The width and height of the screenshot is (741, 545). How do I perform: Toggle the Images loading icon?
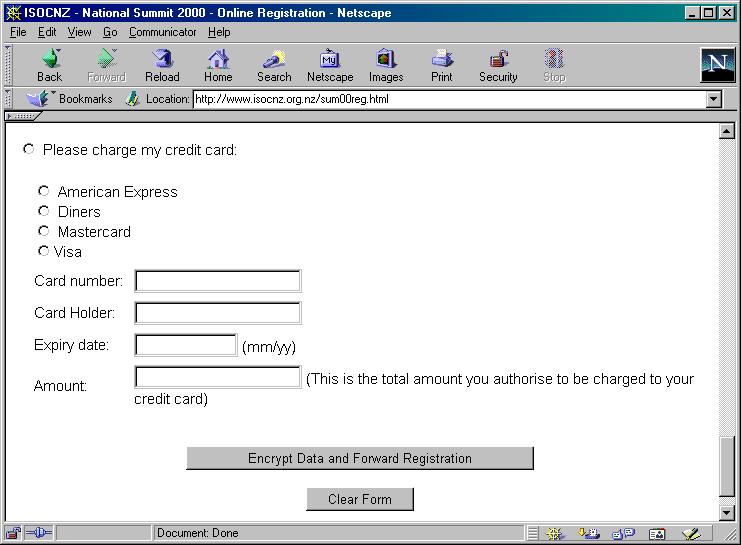tap(386, 65)
